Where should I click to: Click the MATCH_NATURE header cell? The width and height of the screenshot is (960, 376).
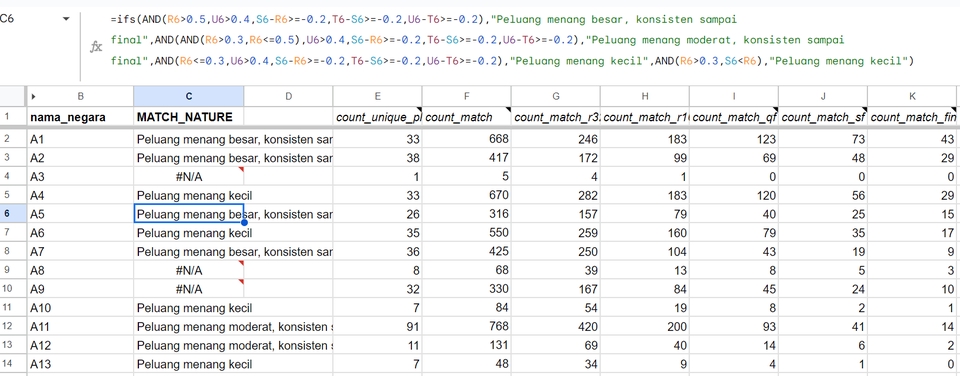[x=189, y=117]
